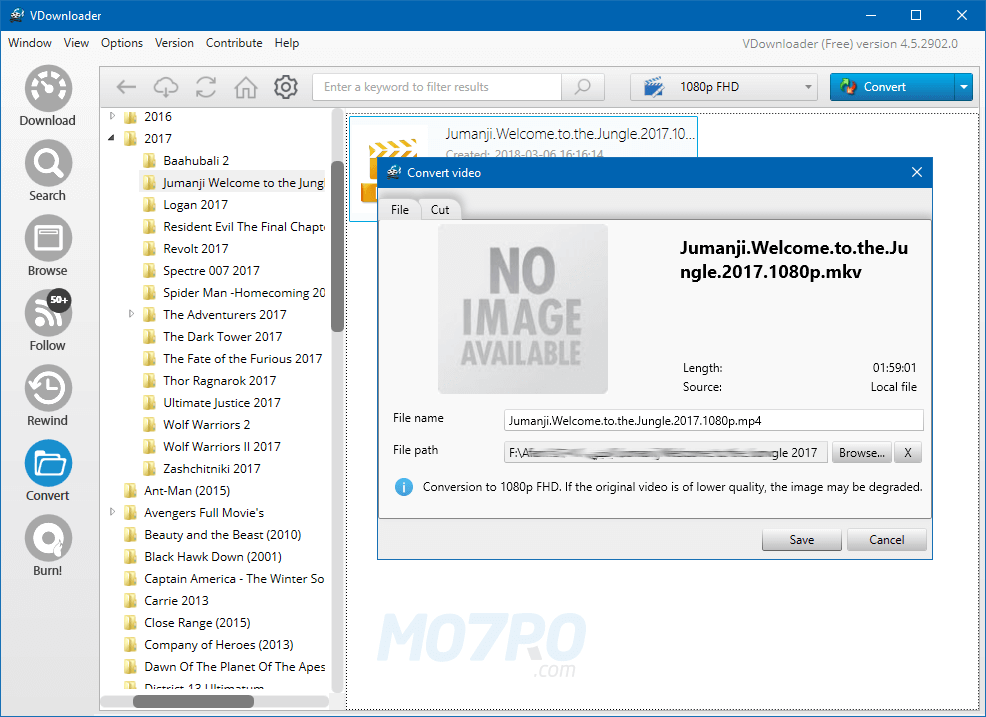Click the File name text field

pyautogui.click(x=714, y=420)
